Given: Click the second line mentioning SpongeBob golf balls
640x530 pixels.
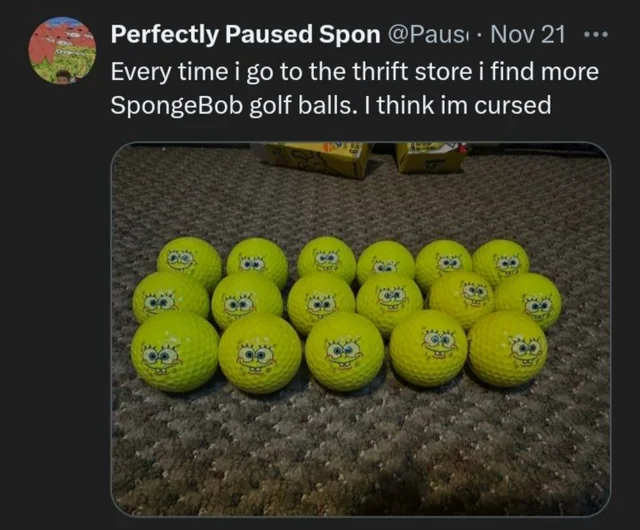Looking at the screenshot, I should point(331,105).
